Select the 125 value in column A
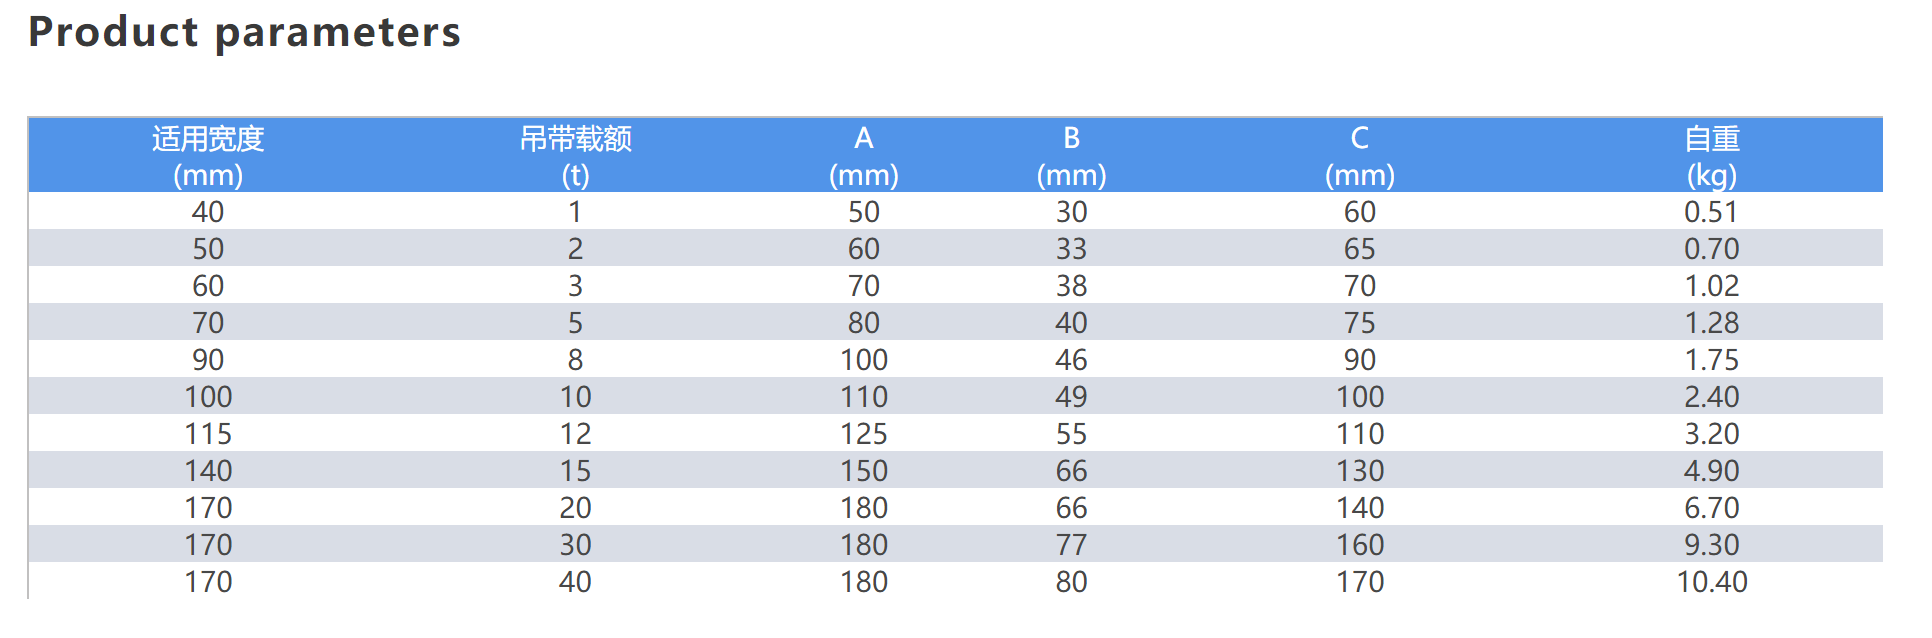Viewport: 1932px width, 638px height. (864, 434)
